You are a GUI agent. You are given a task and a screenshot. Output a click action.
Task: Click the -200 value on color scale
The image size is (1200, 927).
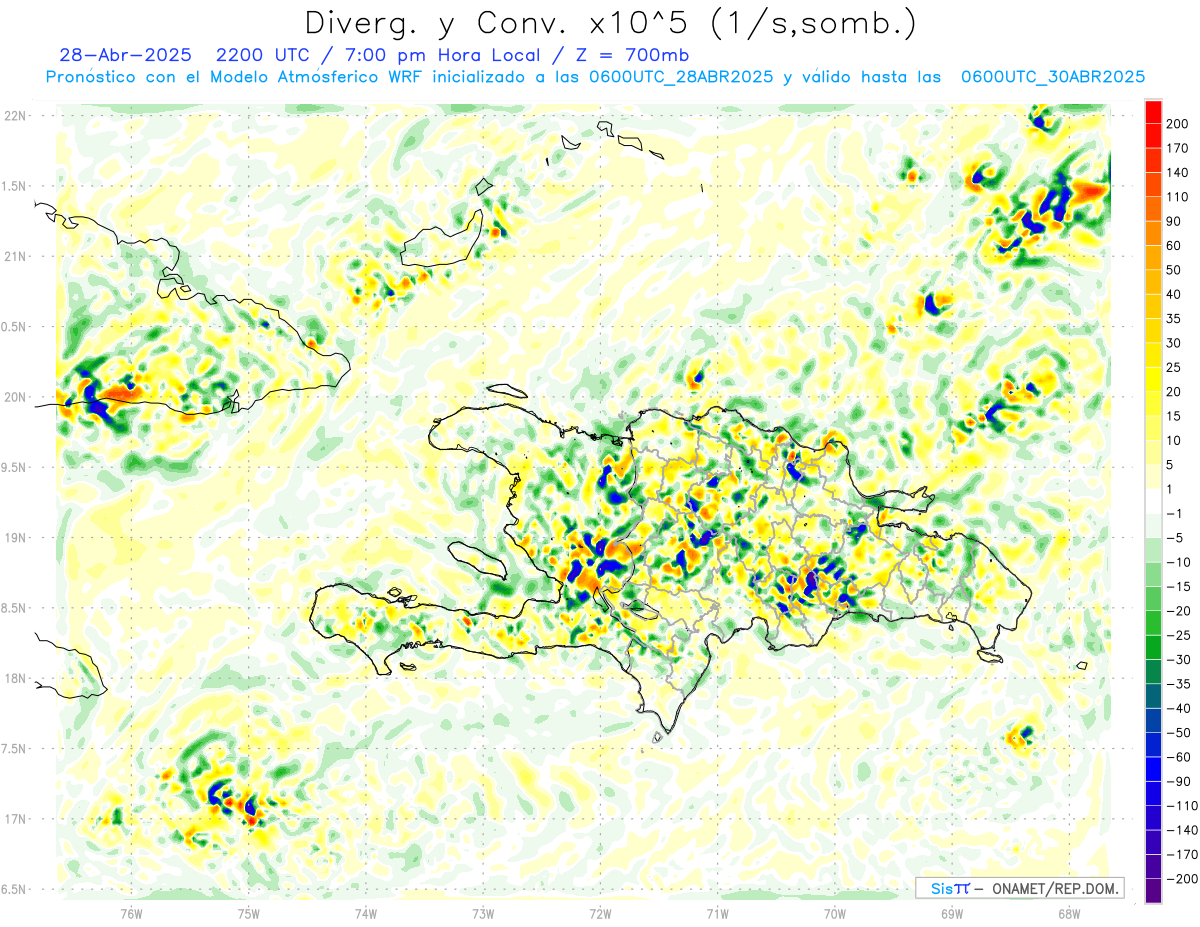[x=1180, y=878]
